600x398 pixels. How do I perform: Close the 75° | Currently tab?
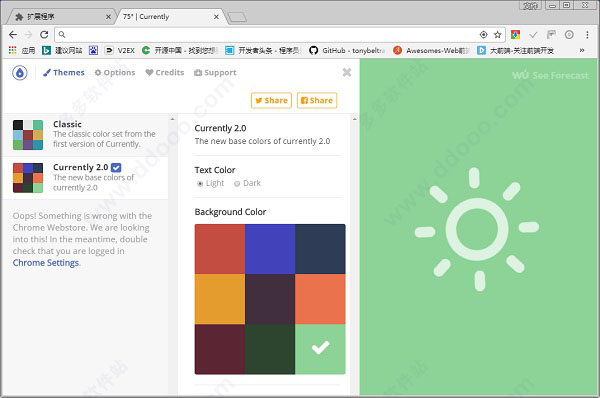coord(216,16)
